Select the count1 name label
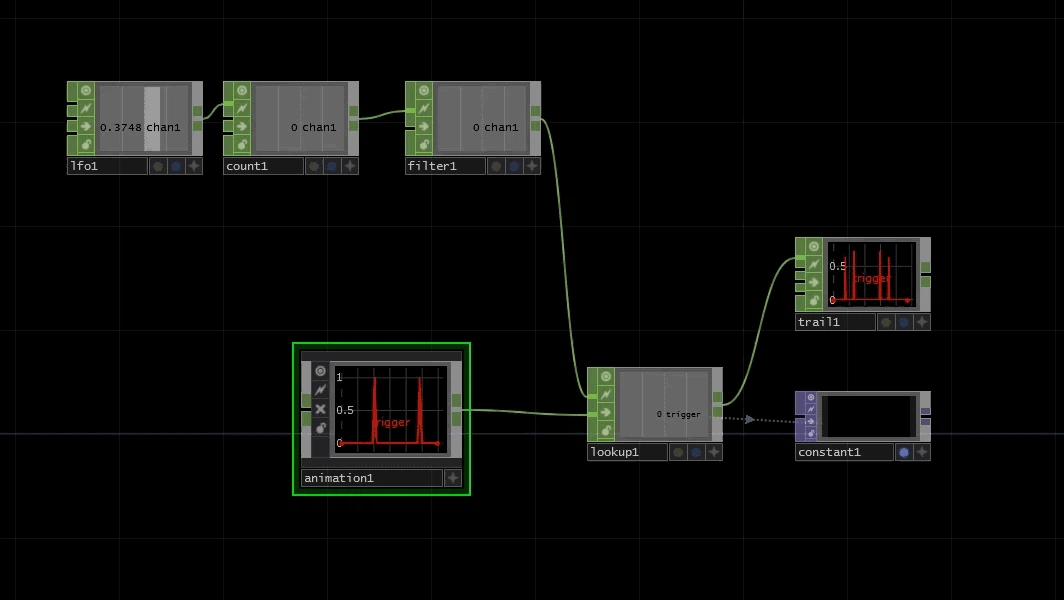This screenshot has height=600, width=1064. [263, 166]
